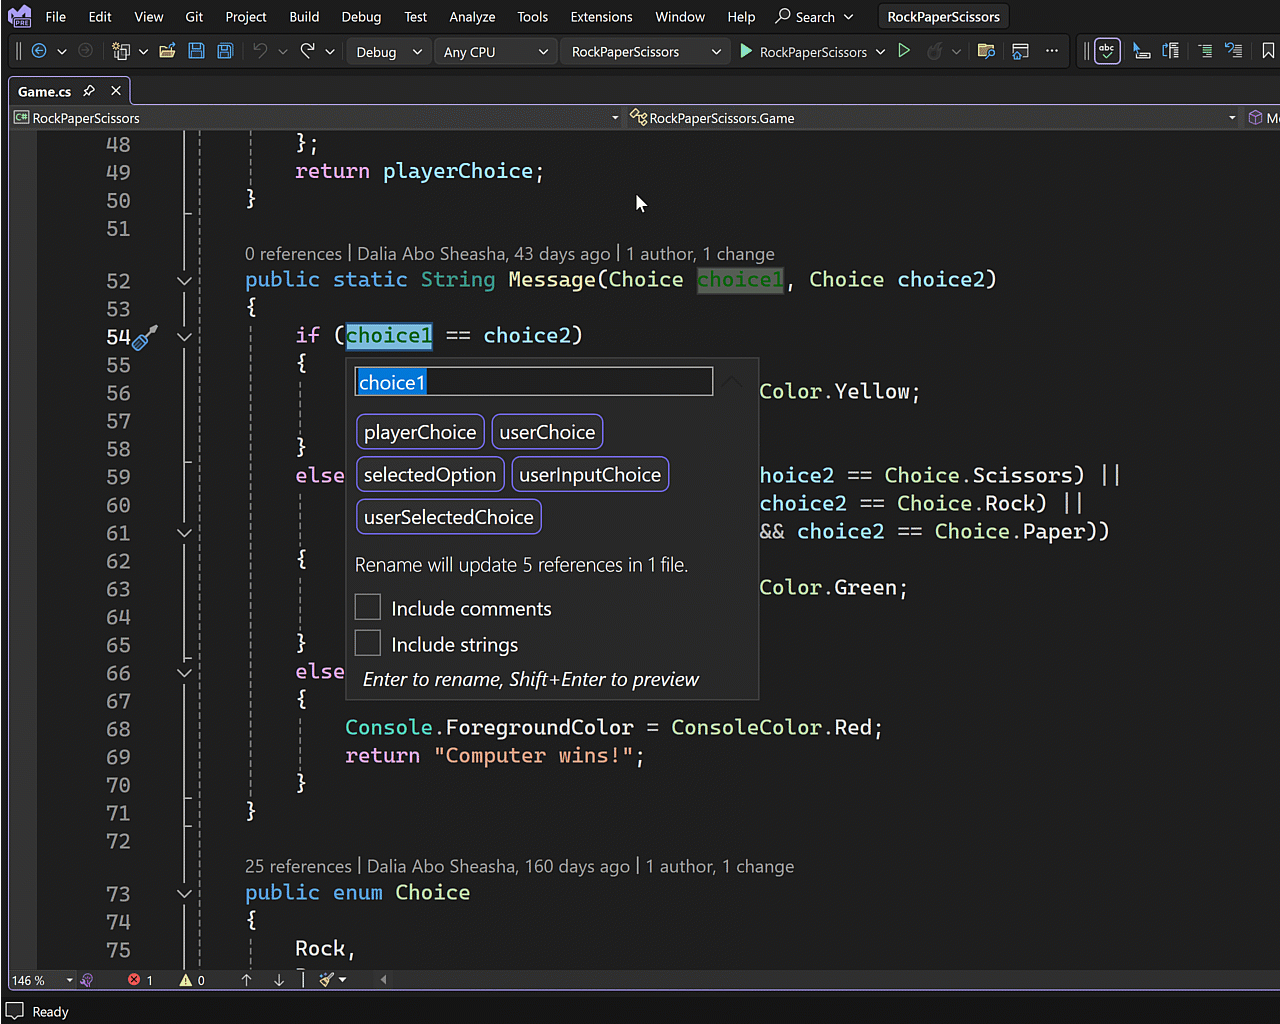1280x1024 pixels.
Task: Open the Debug configuration dropdown
Action: [389, 52]
